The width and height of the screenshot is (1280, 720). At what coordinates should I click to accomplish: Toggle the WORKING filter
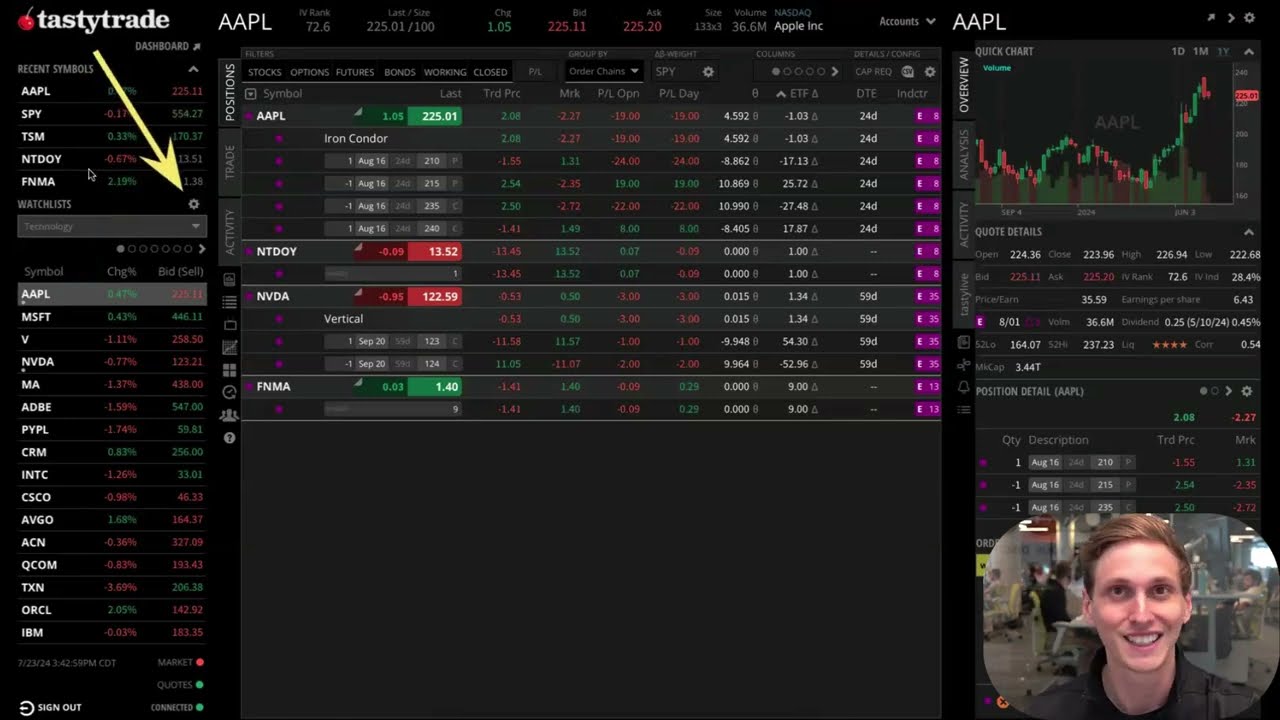coord(445,72)
